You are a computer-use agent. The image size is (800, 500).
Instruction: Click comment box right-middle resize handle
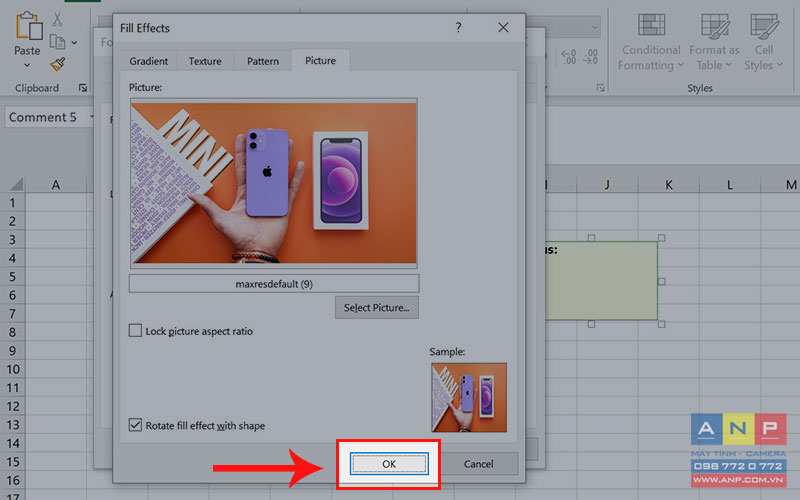(x=662, y=281)
